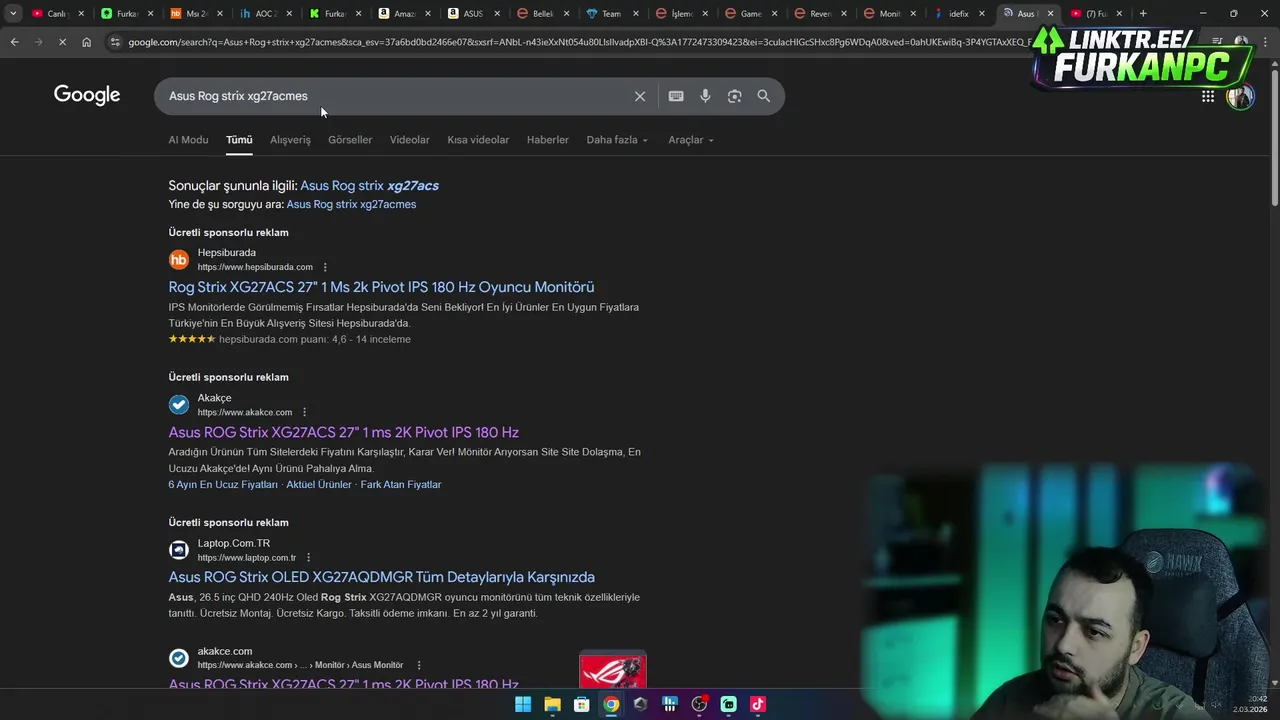Go back using the browser back arrow
Image resolution: width=1280 pixels, height=720 pixels.
pos(14,42)
